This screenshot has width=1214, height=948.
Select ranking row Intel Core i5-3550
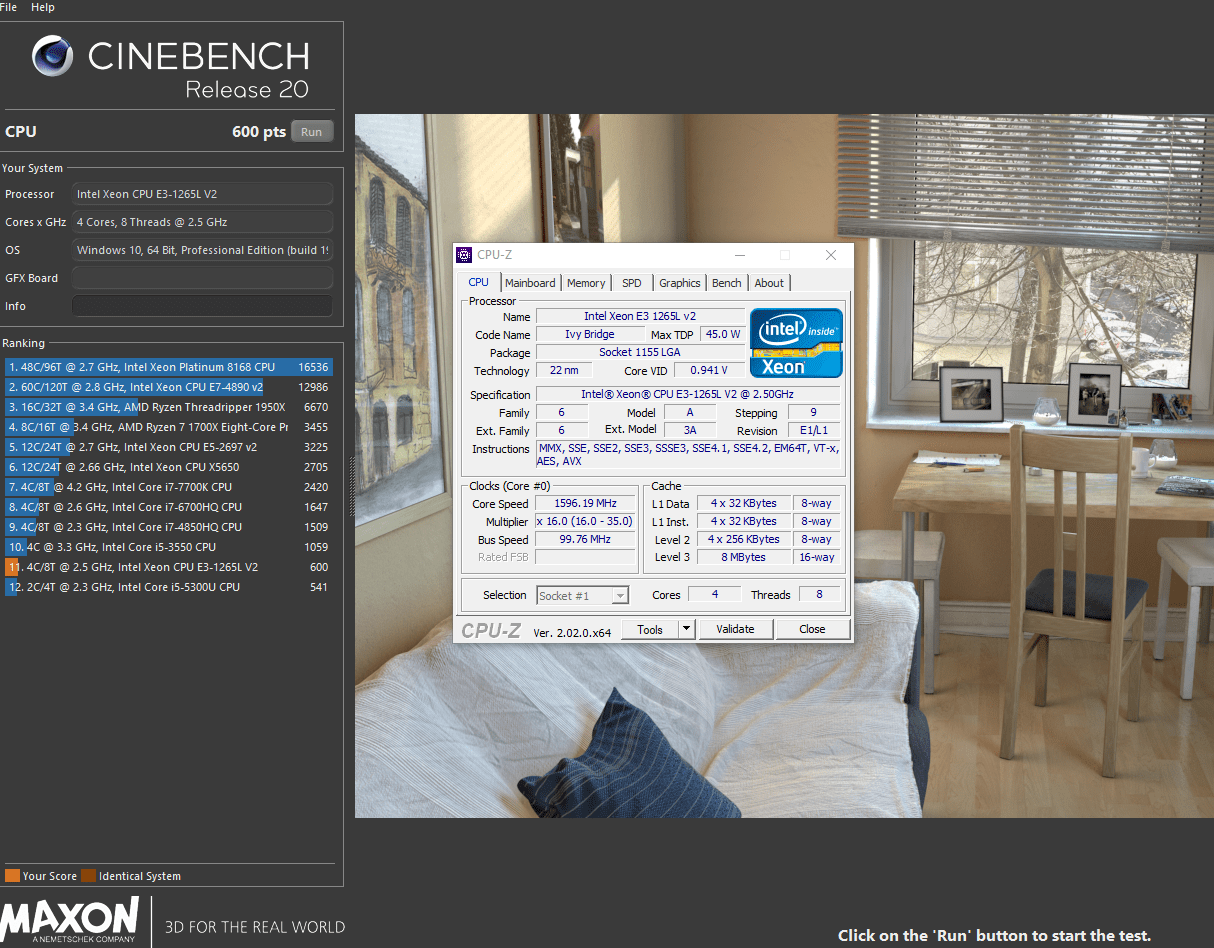coord(168,547)
